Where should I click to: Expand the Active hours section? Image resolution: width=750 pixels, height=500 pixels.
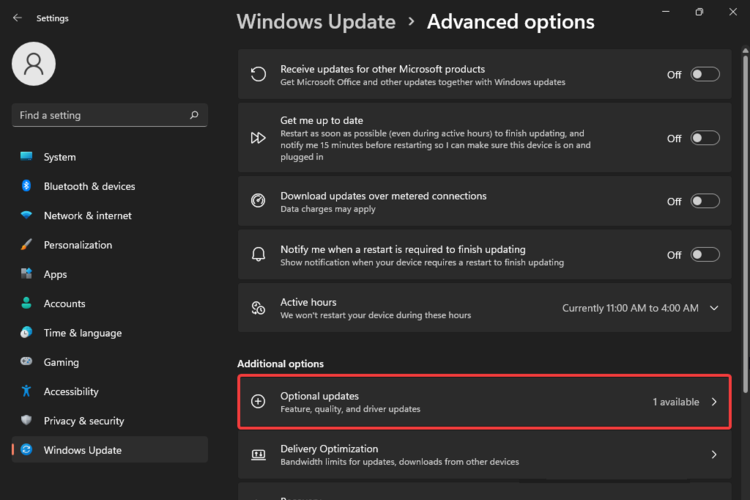pyautogui.click(x=714, y=308)
